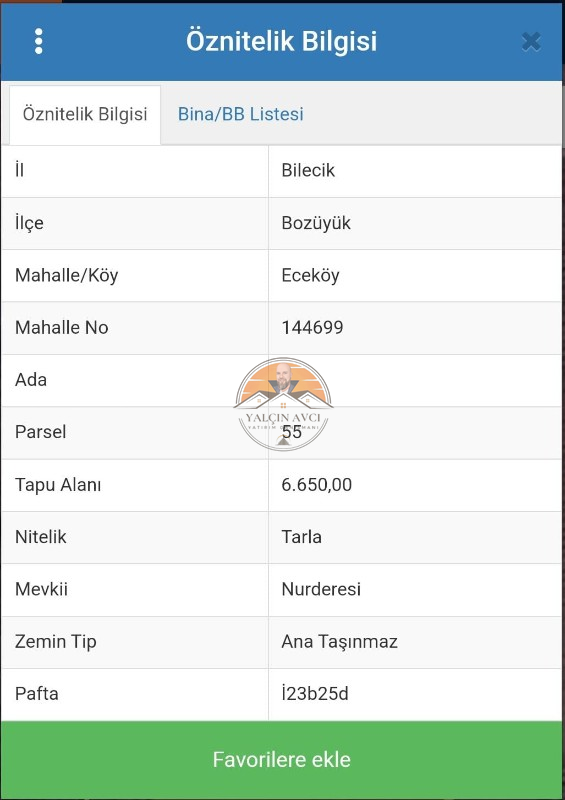Click the Tapu Alanı value 6.650,00
Viewport: 565px width, 800px height.
(x=316, y=485)
